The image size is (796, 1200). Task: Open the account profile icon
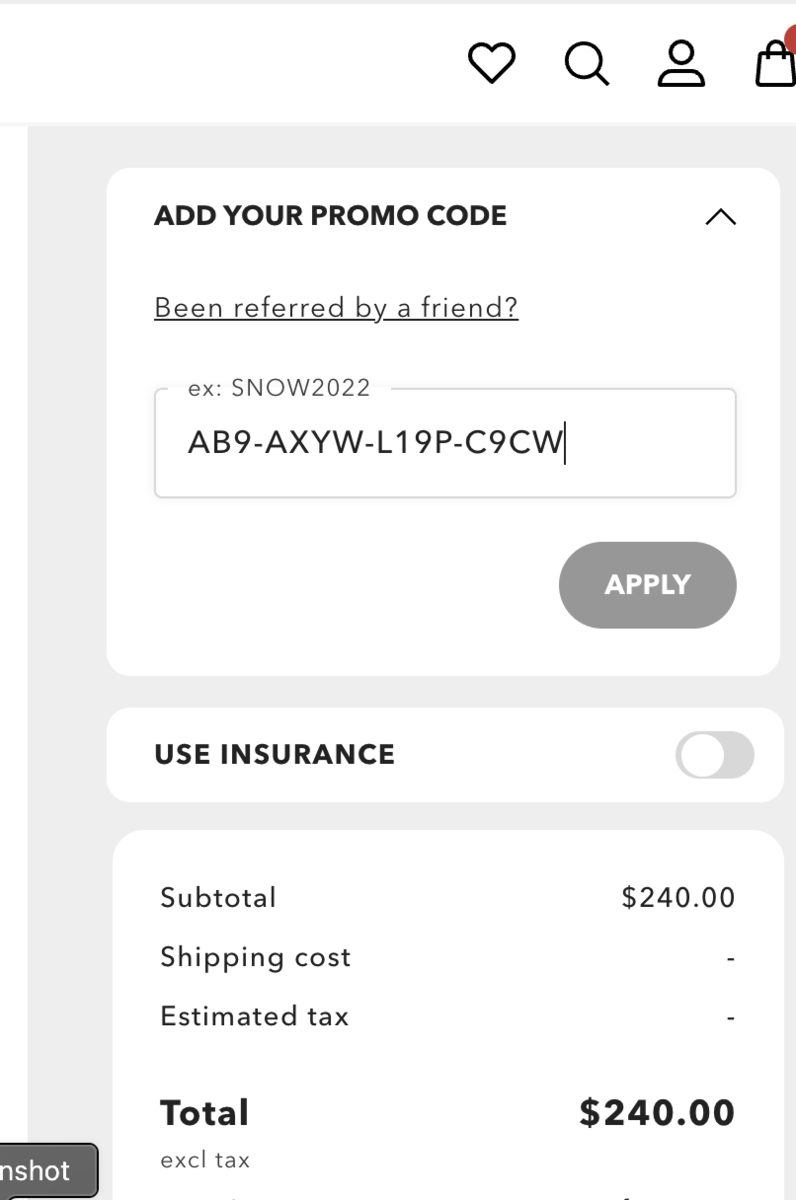(x=681, y=64)
